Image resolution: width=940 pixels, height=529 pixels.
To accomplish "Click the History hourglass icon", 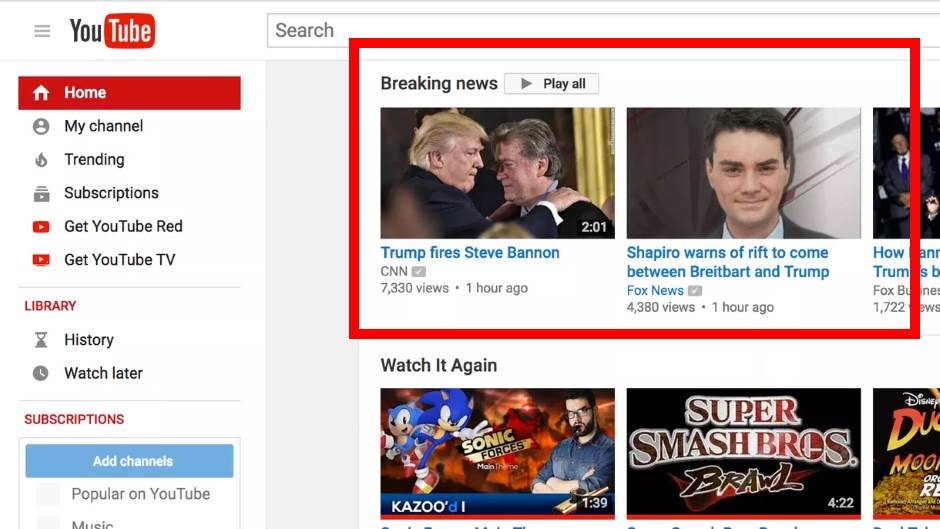I will (41, 340).
